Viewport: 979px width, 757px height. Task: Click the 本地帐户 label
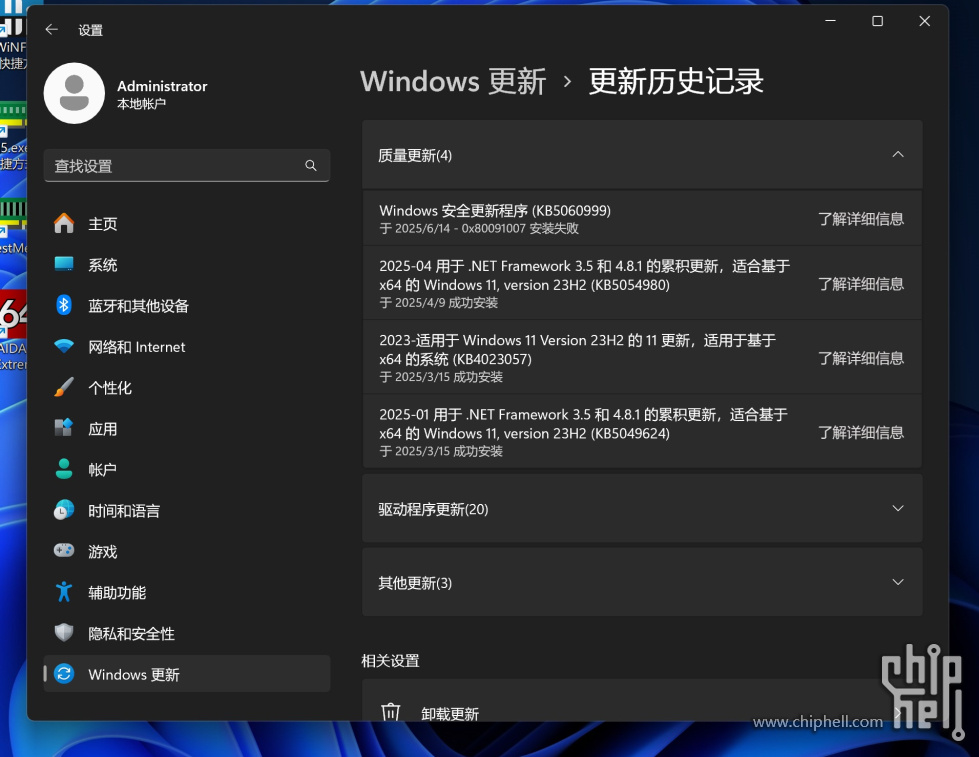[142, 104]
